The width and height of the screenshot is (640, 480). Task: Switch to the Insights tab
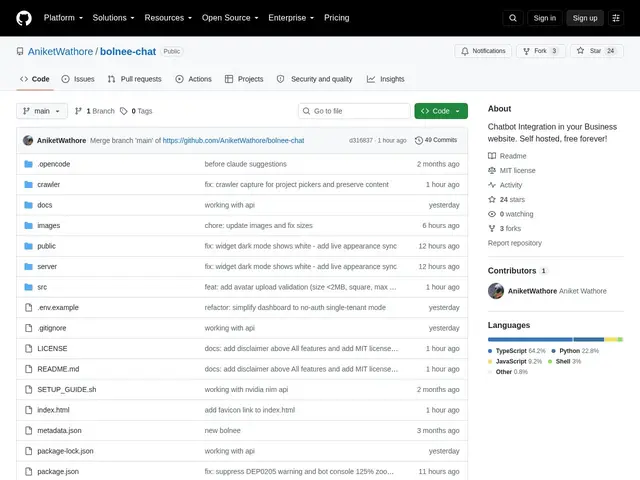385,79
